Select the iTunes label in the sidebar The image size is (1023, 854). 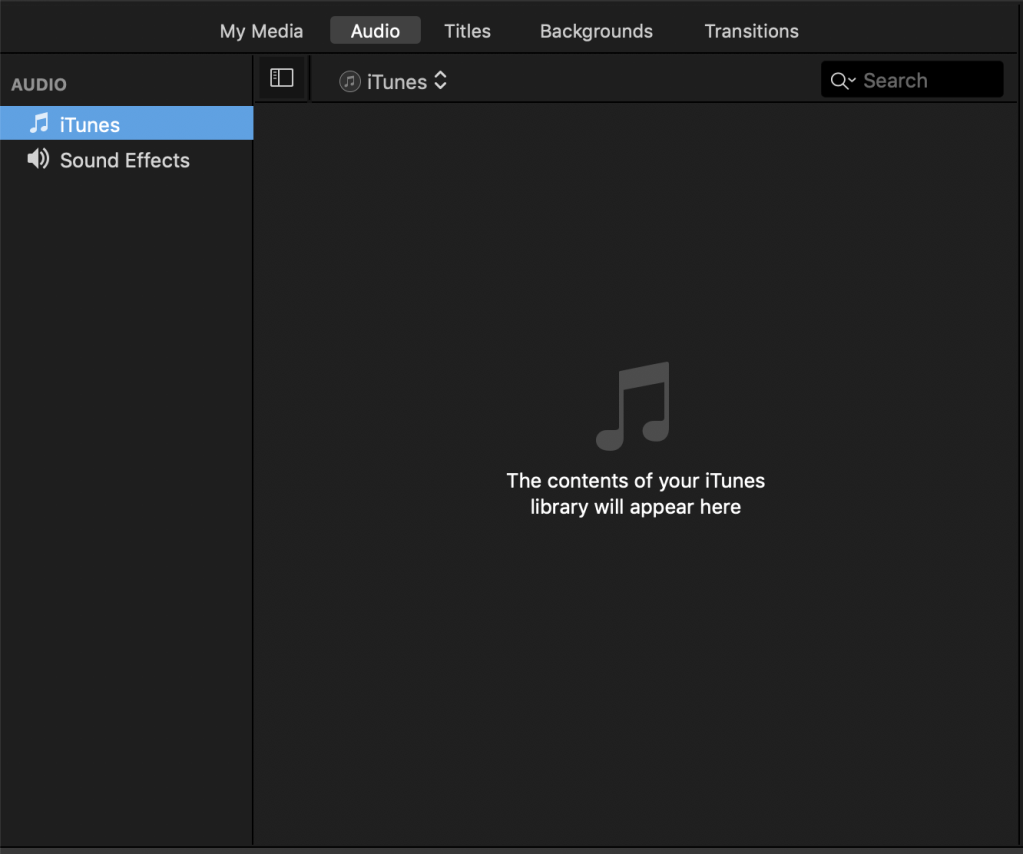coord(90,125)
